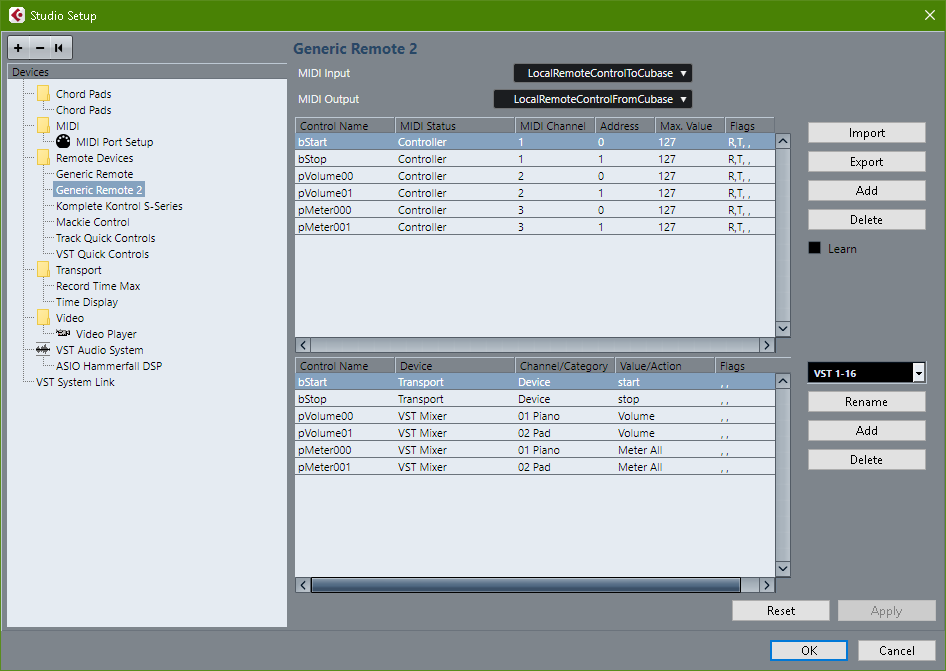Click the MIDI folder icon
This screenshot has width=946, height=671.
(43, 126)
